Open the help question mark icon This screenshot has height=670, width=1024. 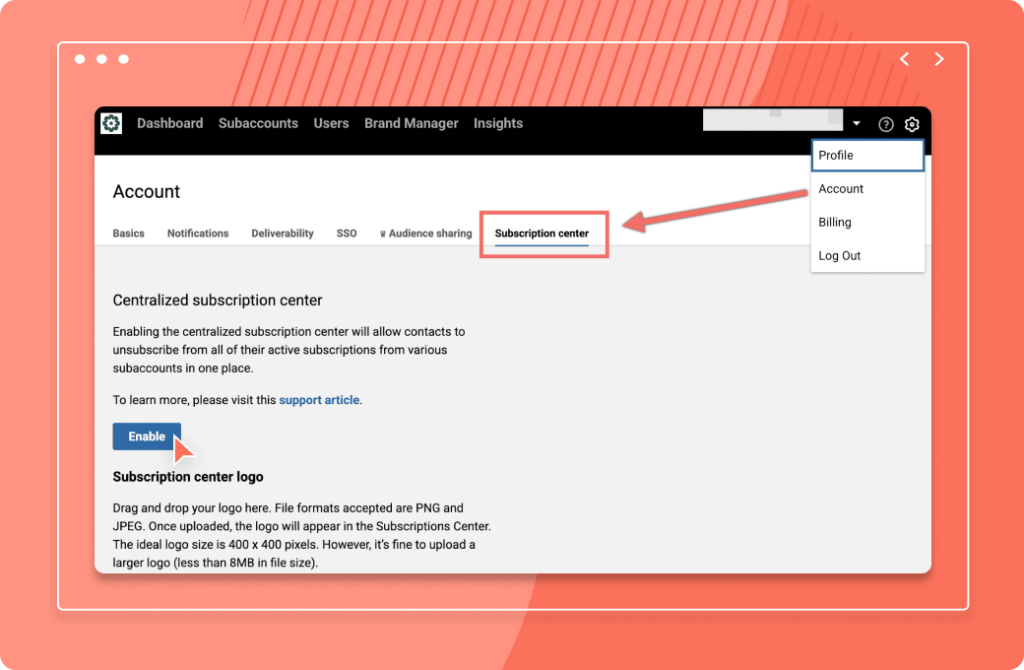point(886,124)
